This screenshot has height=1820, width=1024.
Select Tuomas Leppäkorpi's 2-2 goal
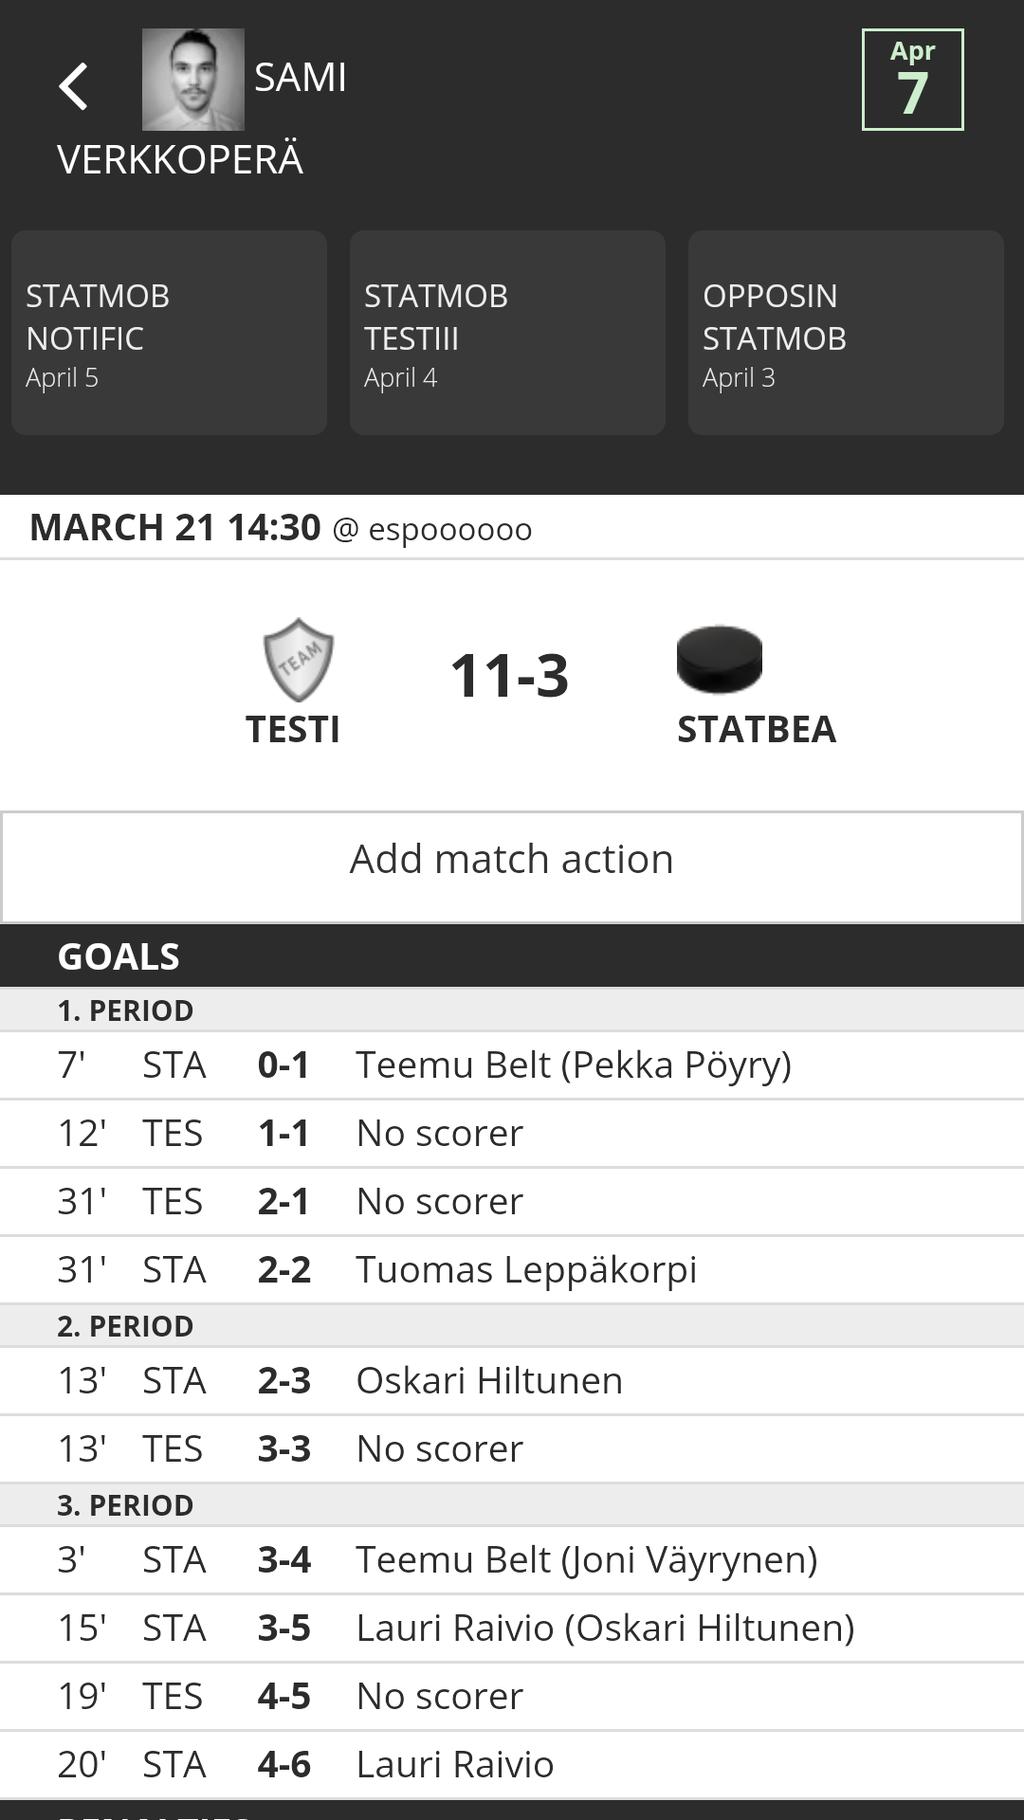(x=512, y=1269)
